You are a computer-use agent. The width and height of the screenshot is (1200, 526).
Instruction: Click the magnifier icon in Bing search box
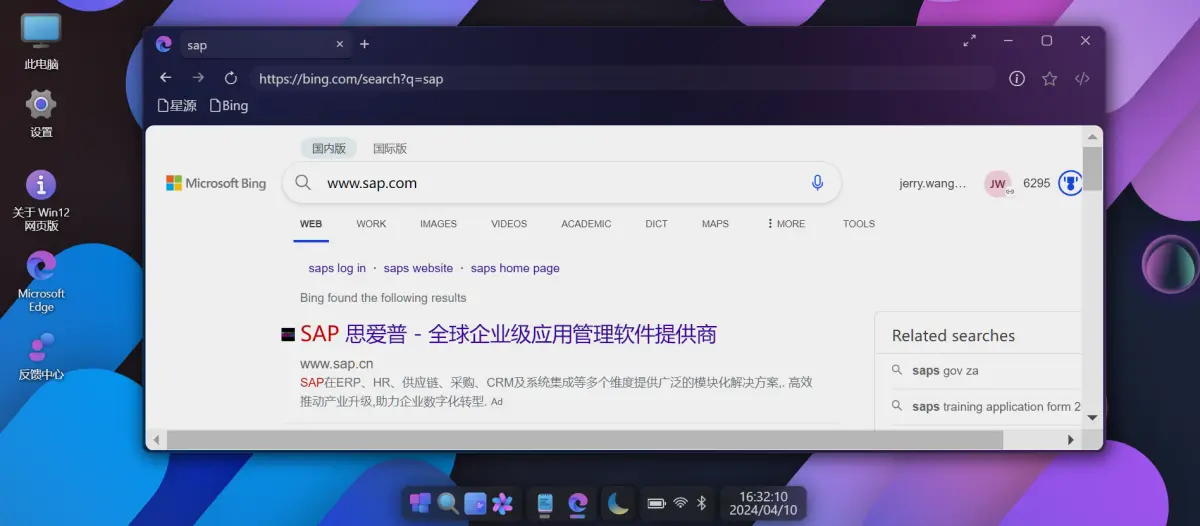(304, 183)
